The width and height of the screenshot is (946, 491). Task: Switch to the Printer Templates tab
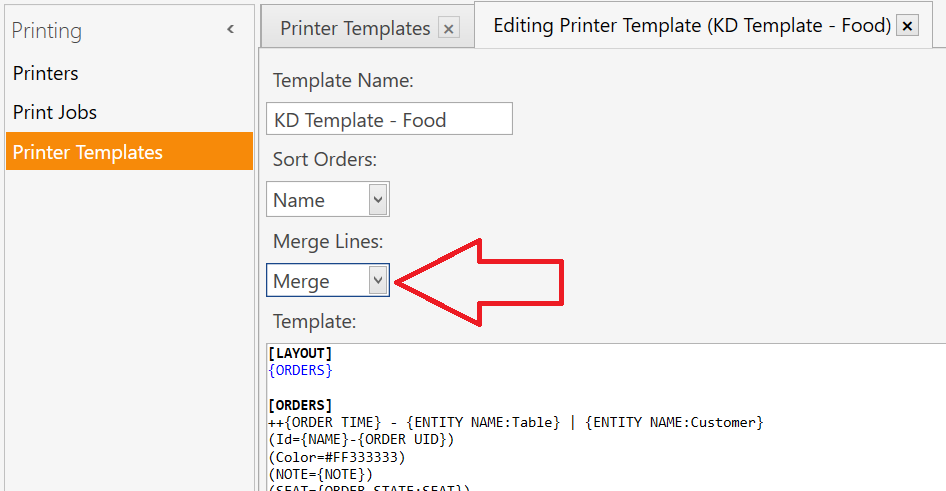(355, 28)
